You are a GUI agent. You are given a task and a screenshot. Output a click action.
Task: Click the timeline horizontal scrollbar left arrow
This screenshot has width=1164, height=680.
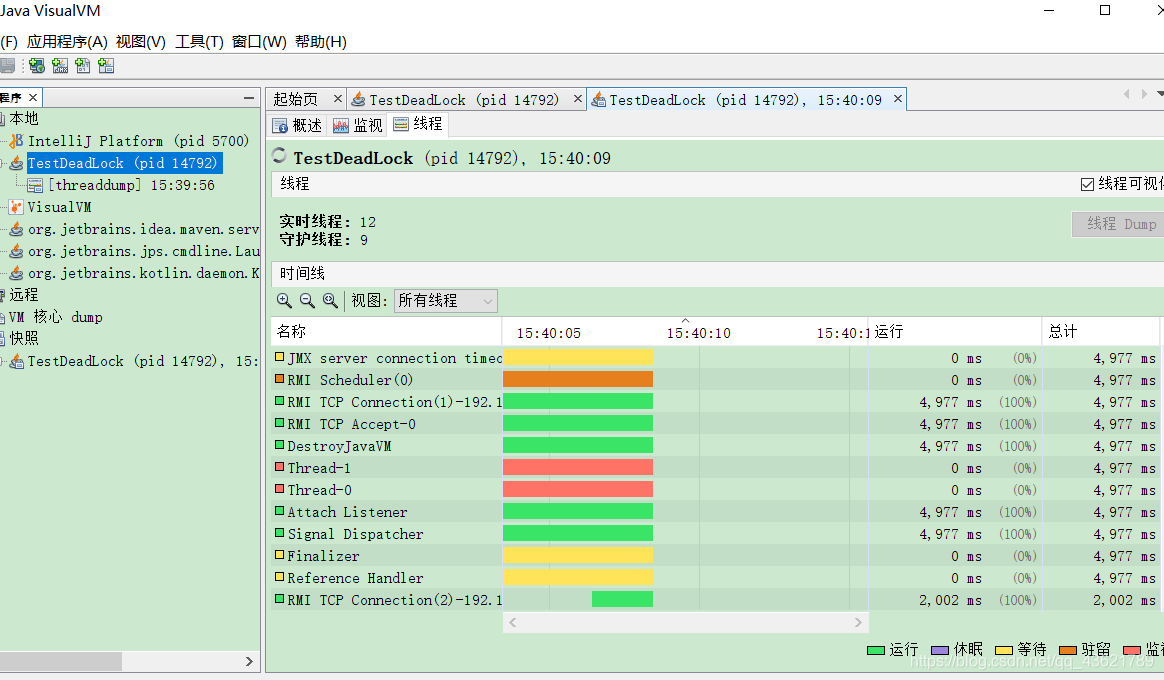513,622
